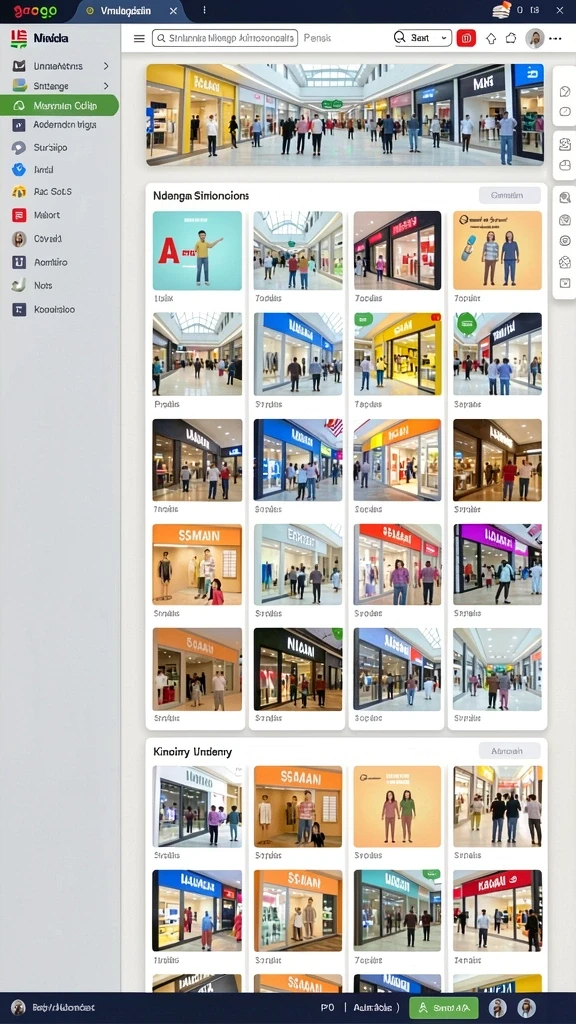Viewport: 576px width, 1024px height.
Task: Switch to the Vmulagdsiin browser tab
Action: point(131,11)
